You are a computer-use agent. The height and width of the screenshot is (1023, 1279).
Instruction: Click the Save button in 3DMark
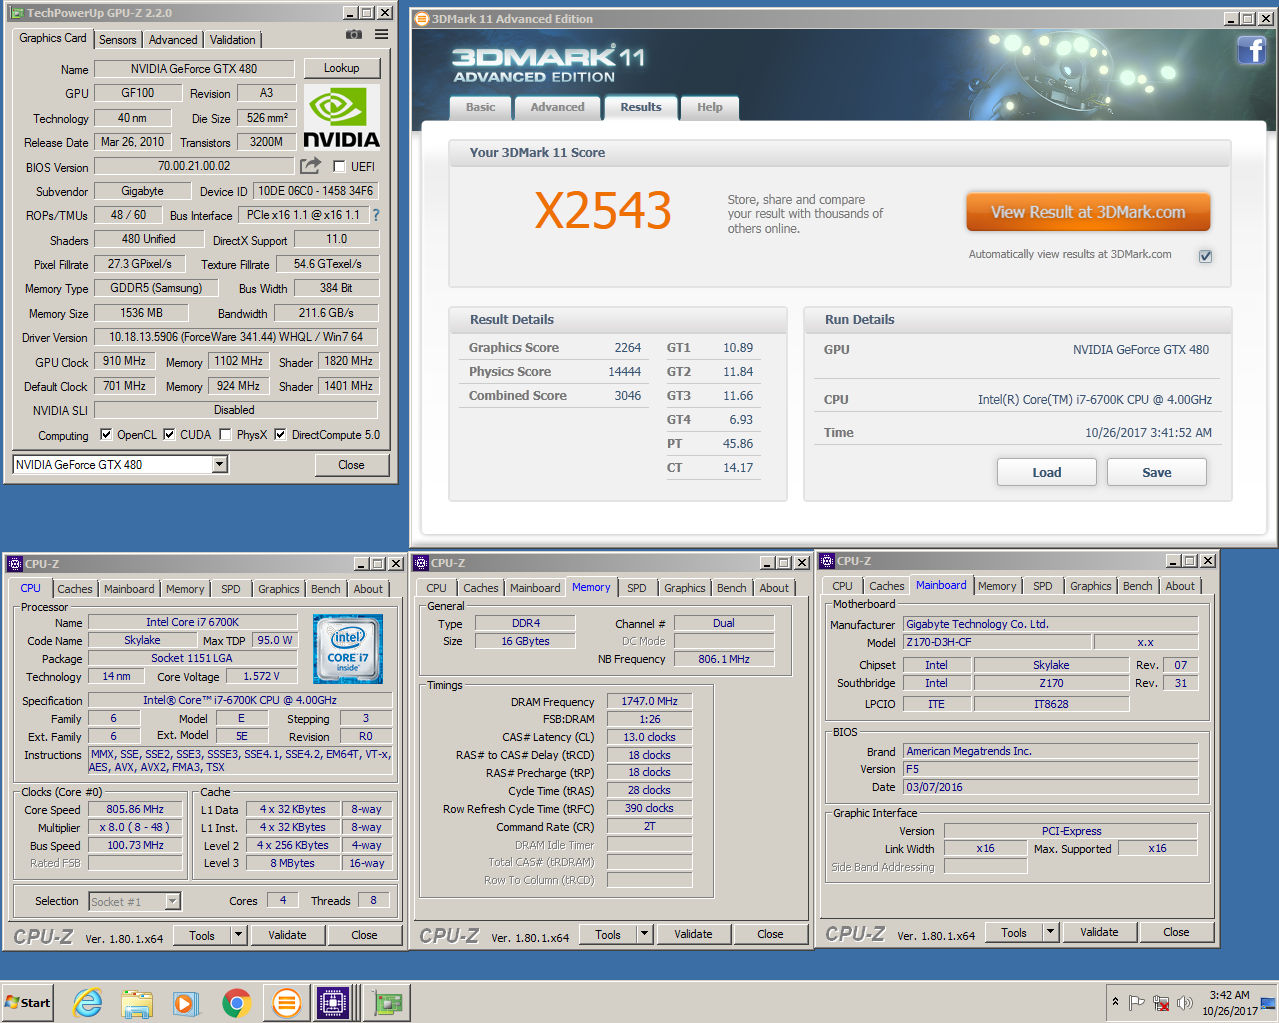pyautogui.click(x=1156, y=472)
